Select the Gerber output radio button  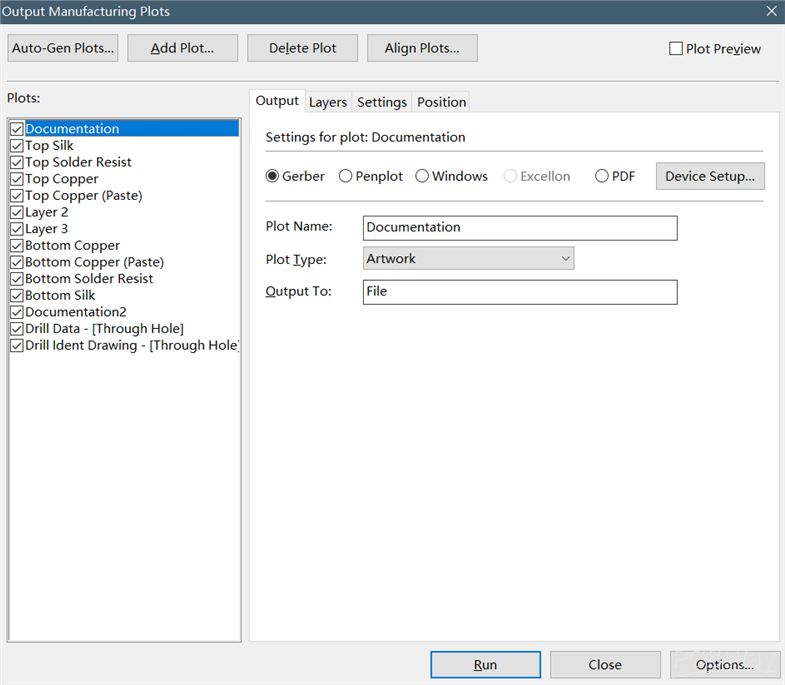(x=272, y=176)
